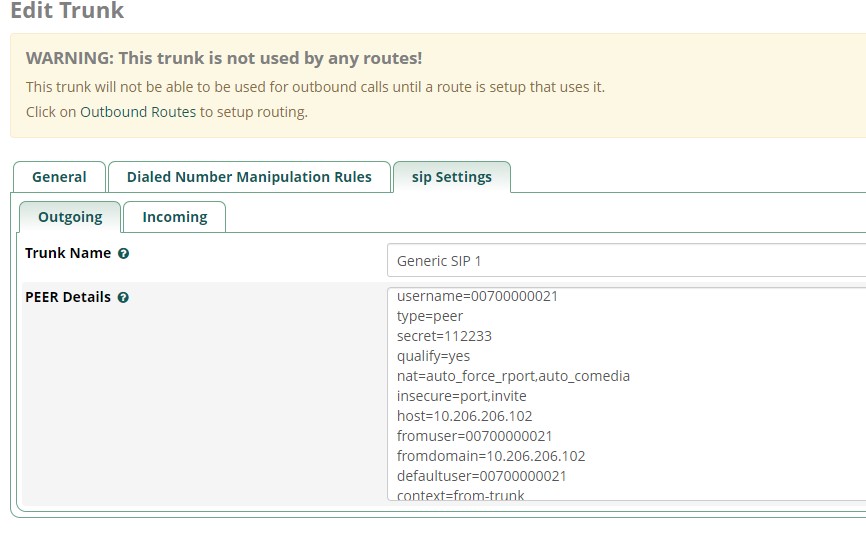Select the type=peer line
The height and width of the screenshot is (554, 866).
[430, 316]
